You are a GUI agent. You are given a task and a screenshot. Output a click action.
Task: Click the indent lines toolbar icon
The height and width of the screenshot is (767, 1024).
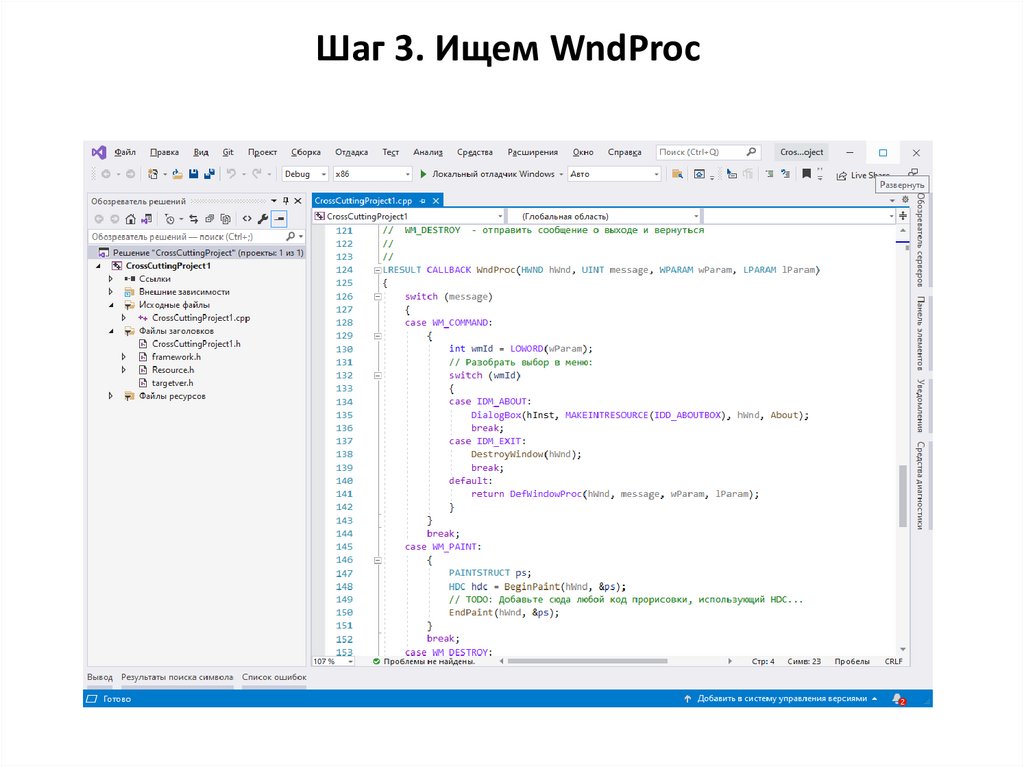770,174
